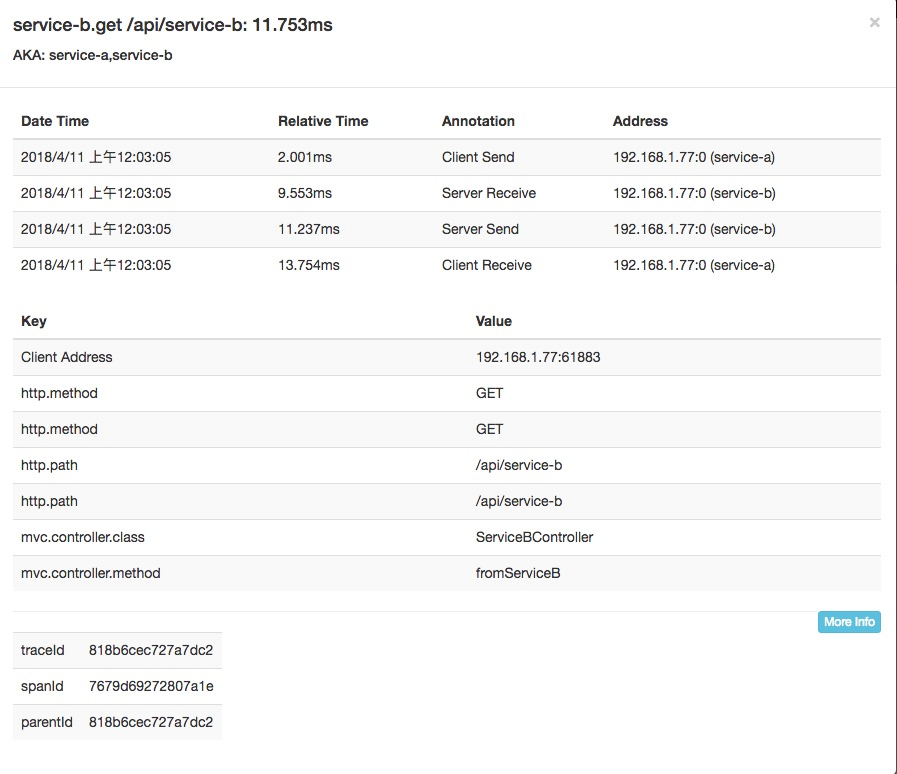Click the Relative Time column header
Viewport: 897px width, 774px height.
point(323,121)
